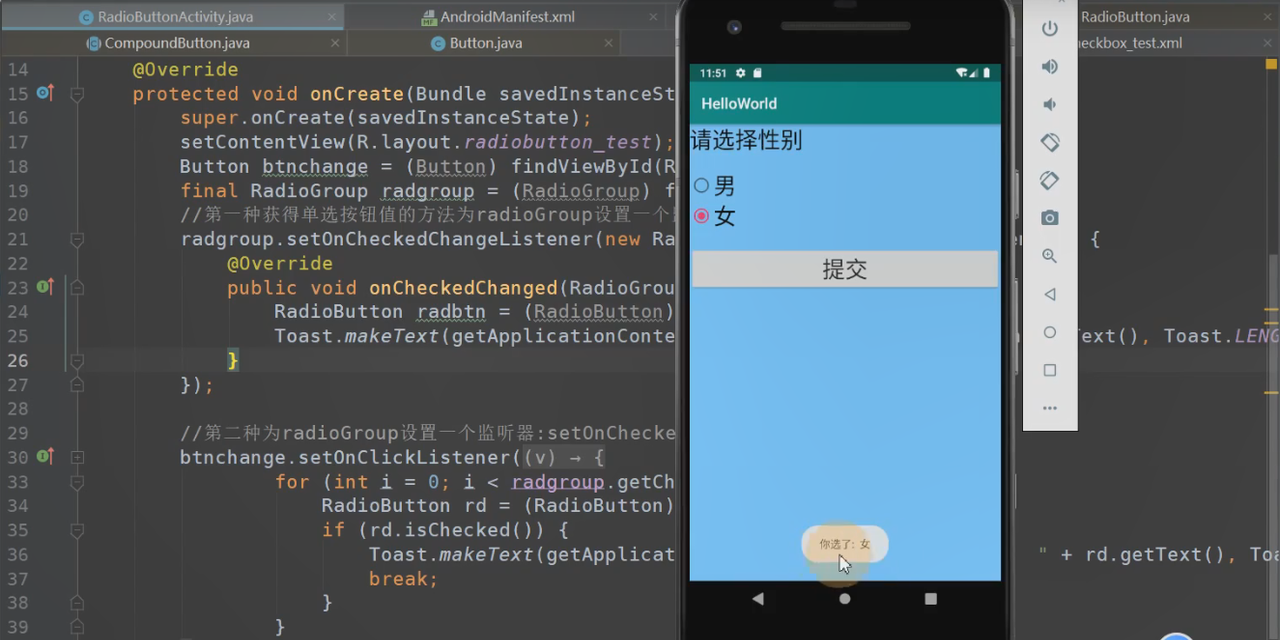Click the volume down icon in emulator sidebar
Screen dimensions: 1280x640
pyautogui.click(x=1049, y=104)
